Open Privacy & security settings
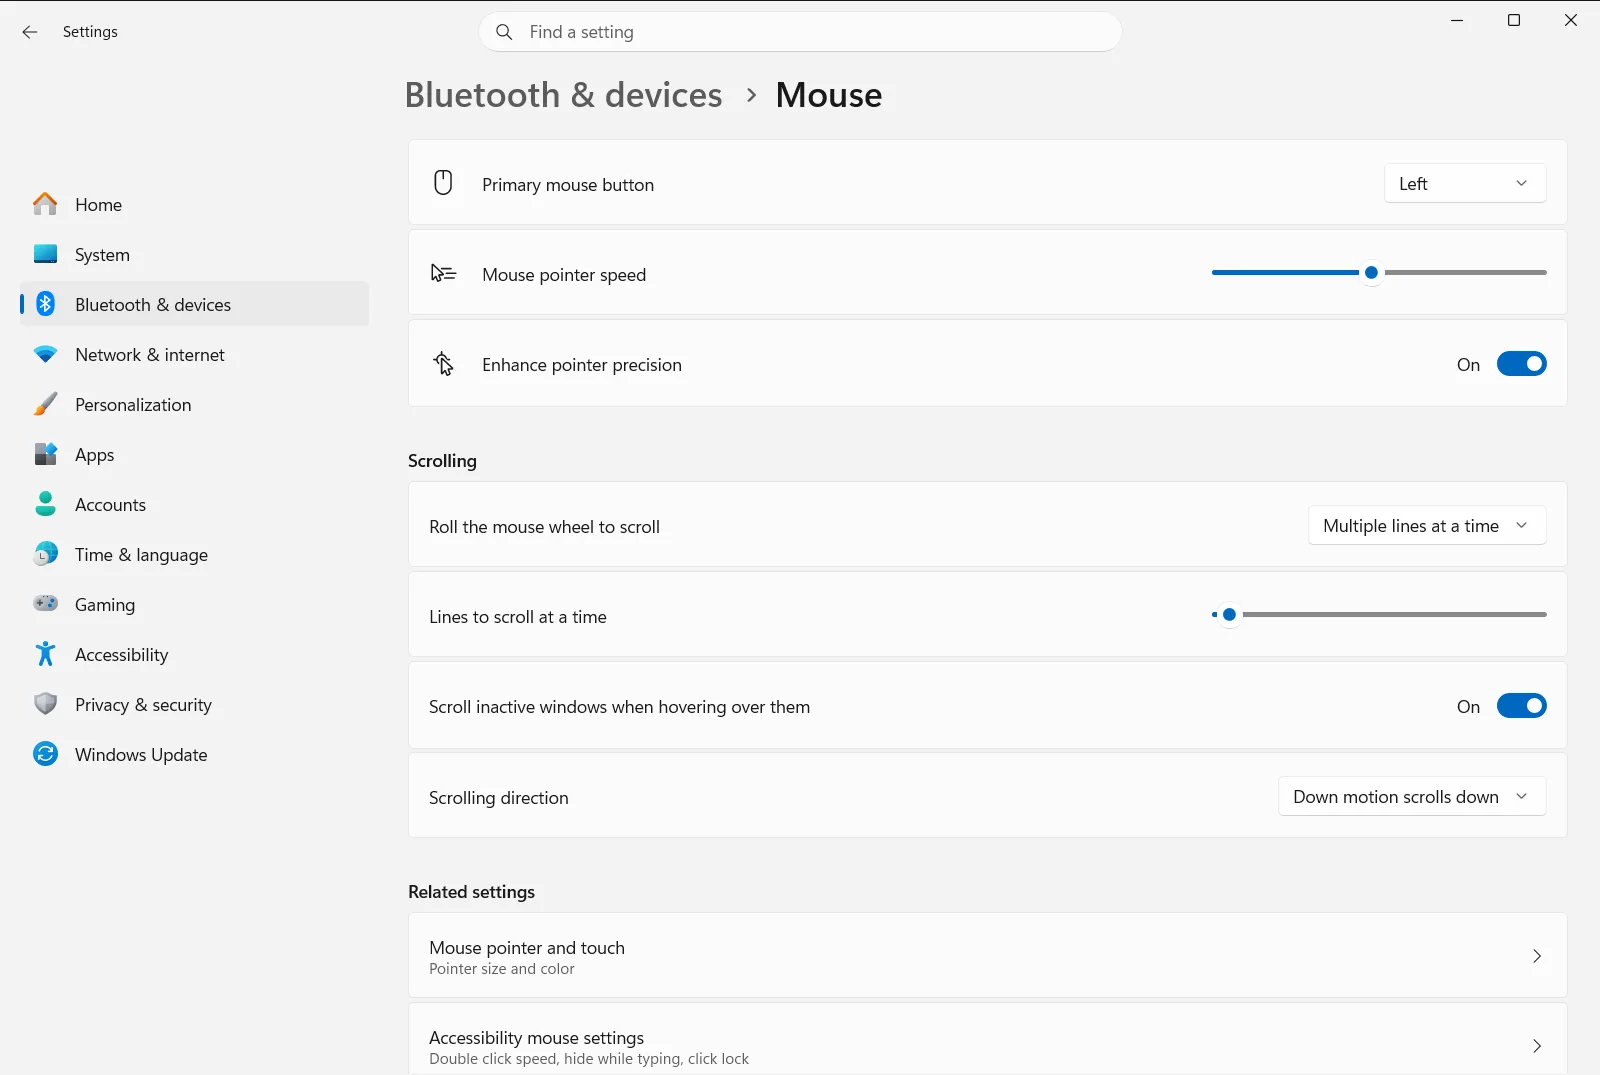 pos(194,704)
